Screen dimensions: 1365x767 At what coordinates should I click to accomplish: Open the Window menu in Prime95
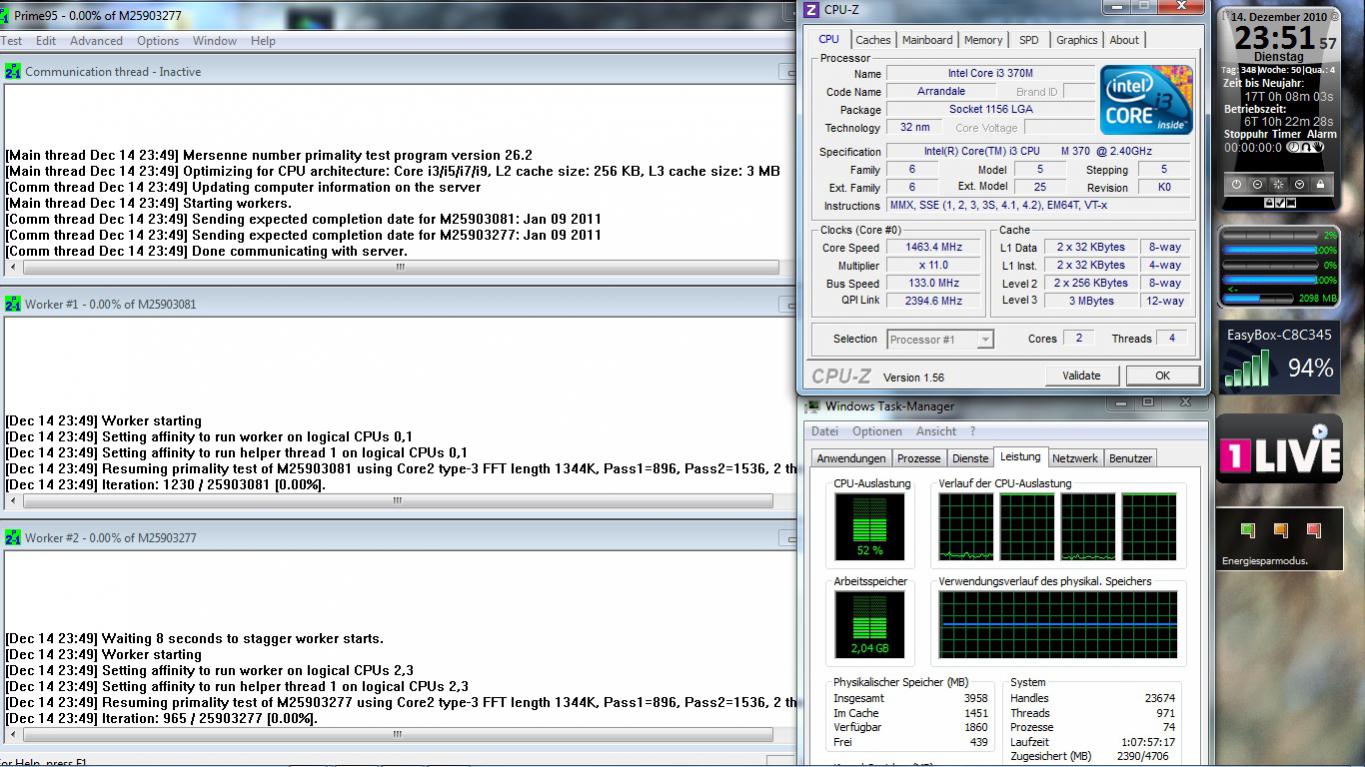tap(215, 41)
